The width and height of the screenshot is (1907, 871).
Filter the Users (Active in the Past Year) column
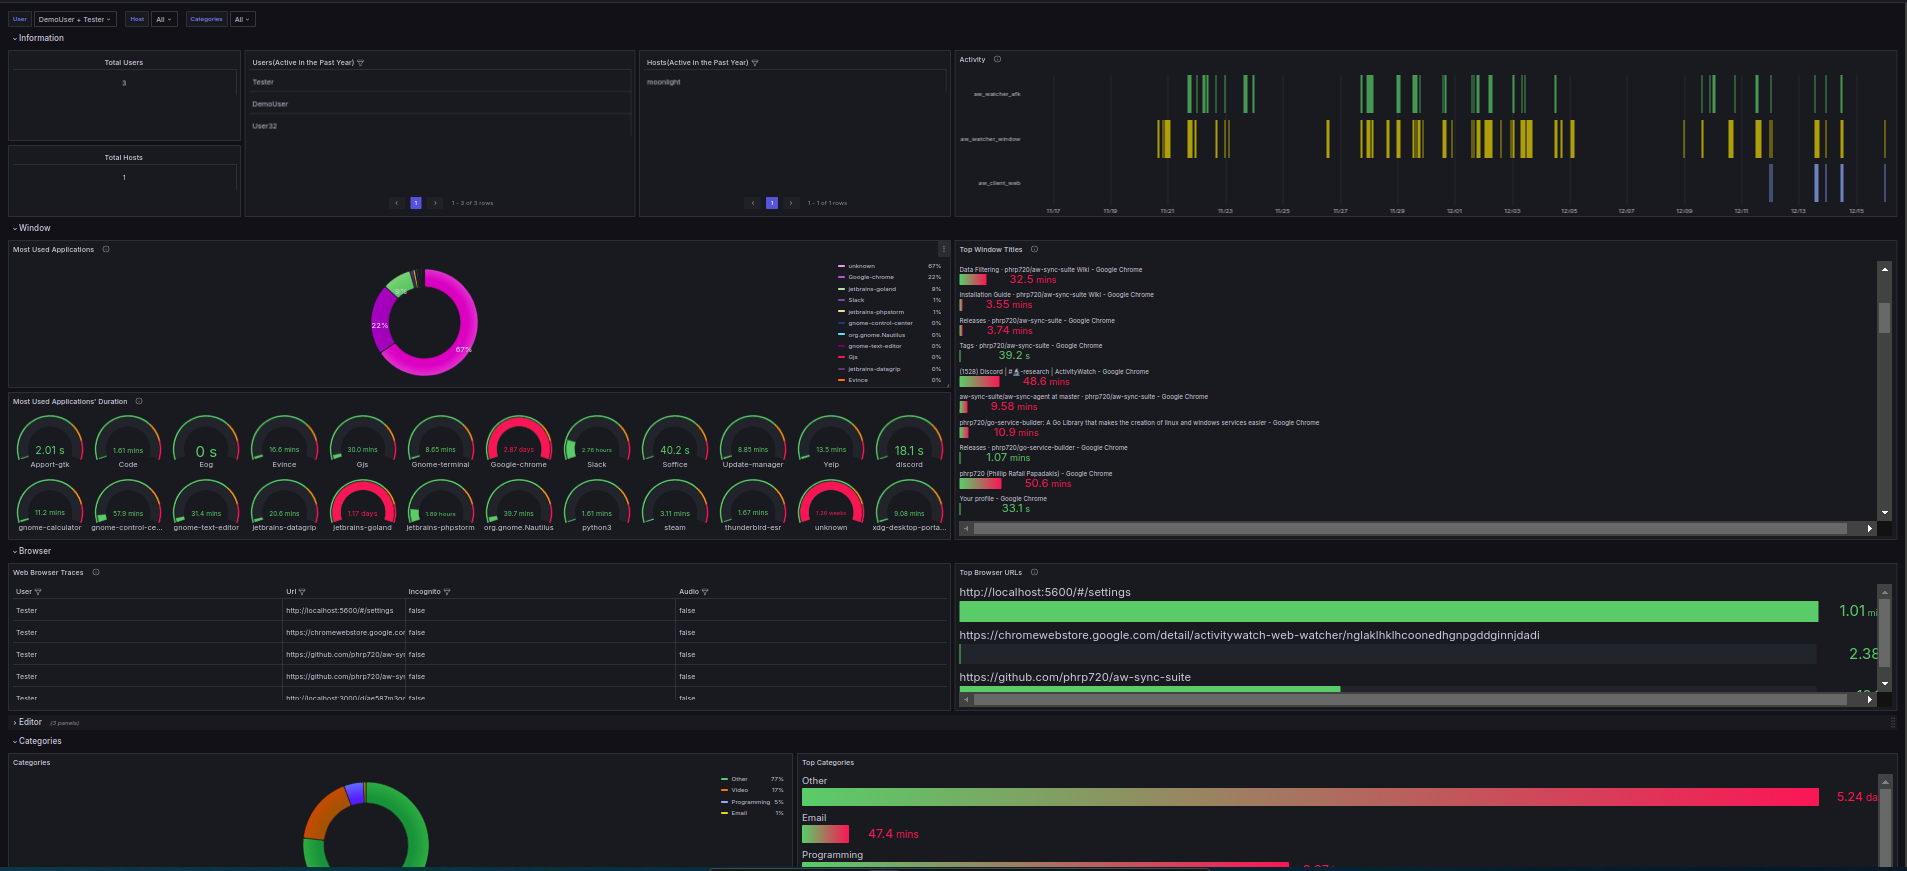(361, 63)
